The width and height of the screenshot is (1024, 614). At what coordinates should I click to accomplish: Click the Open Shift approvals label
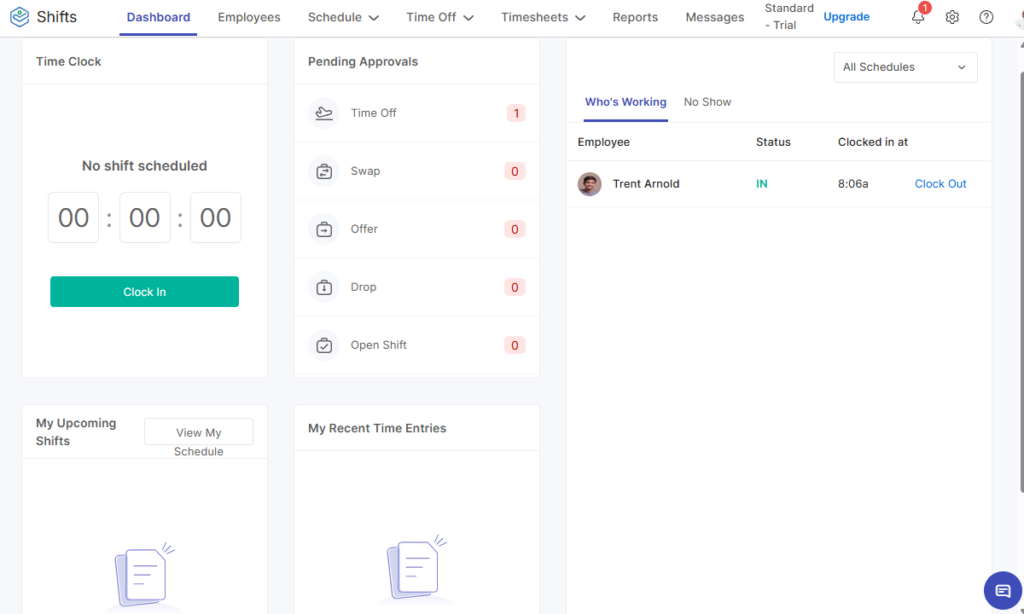379,345
